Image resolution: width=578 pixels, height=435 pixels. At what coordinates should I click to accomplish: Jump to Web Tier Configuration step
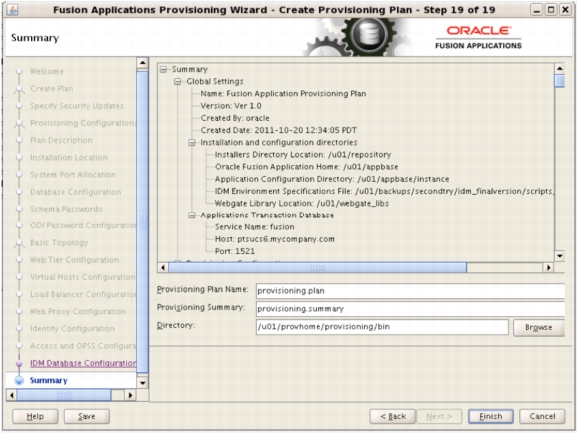click(74, 260)
